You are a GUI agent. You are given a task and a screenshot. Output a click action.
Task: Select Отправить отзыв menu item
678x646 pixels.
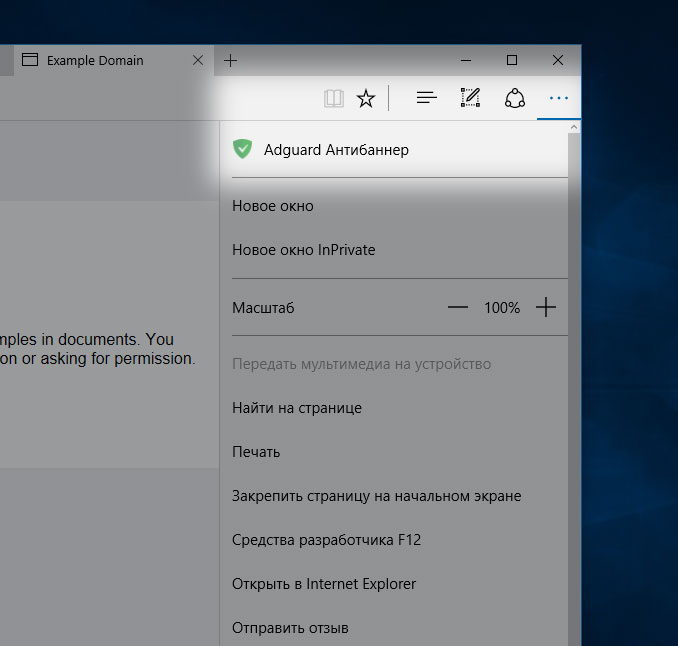click(x=393, y=628)
